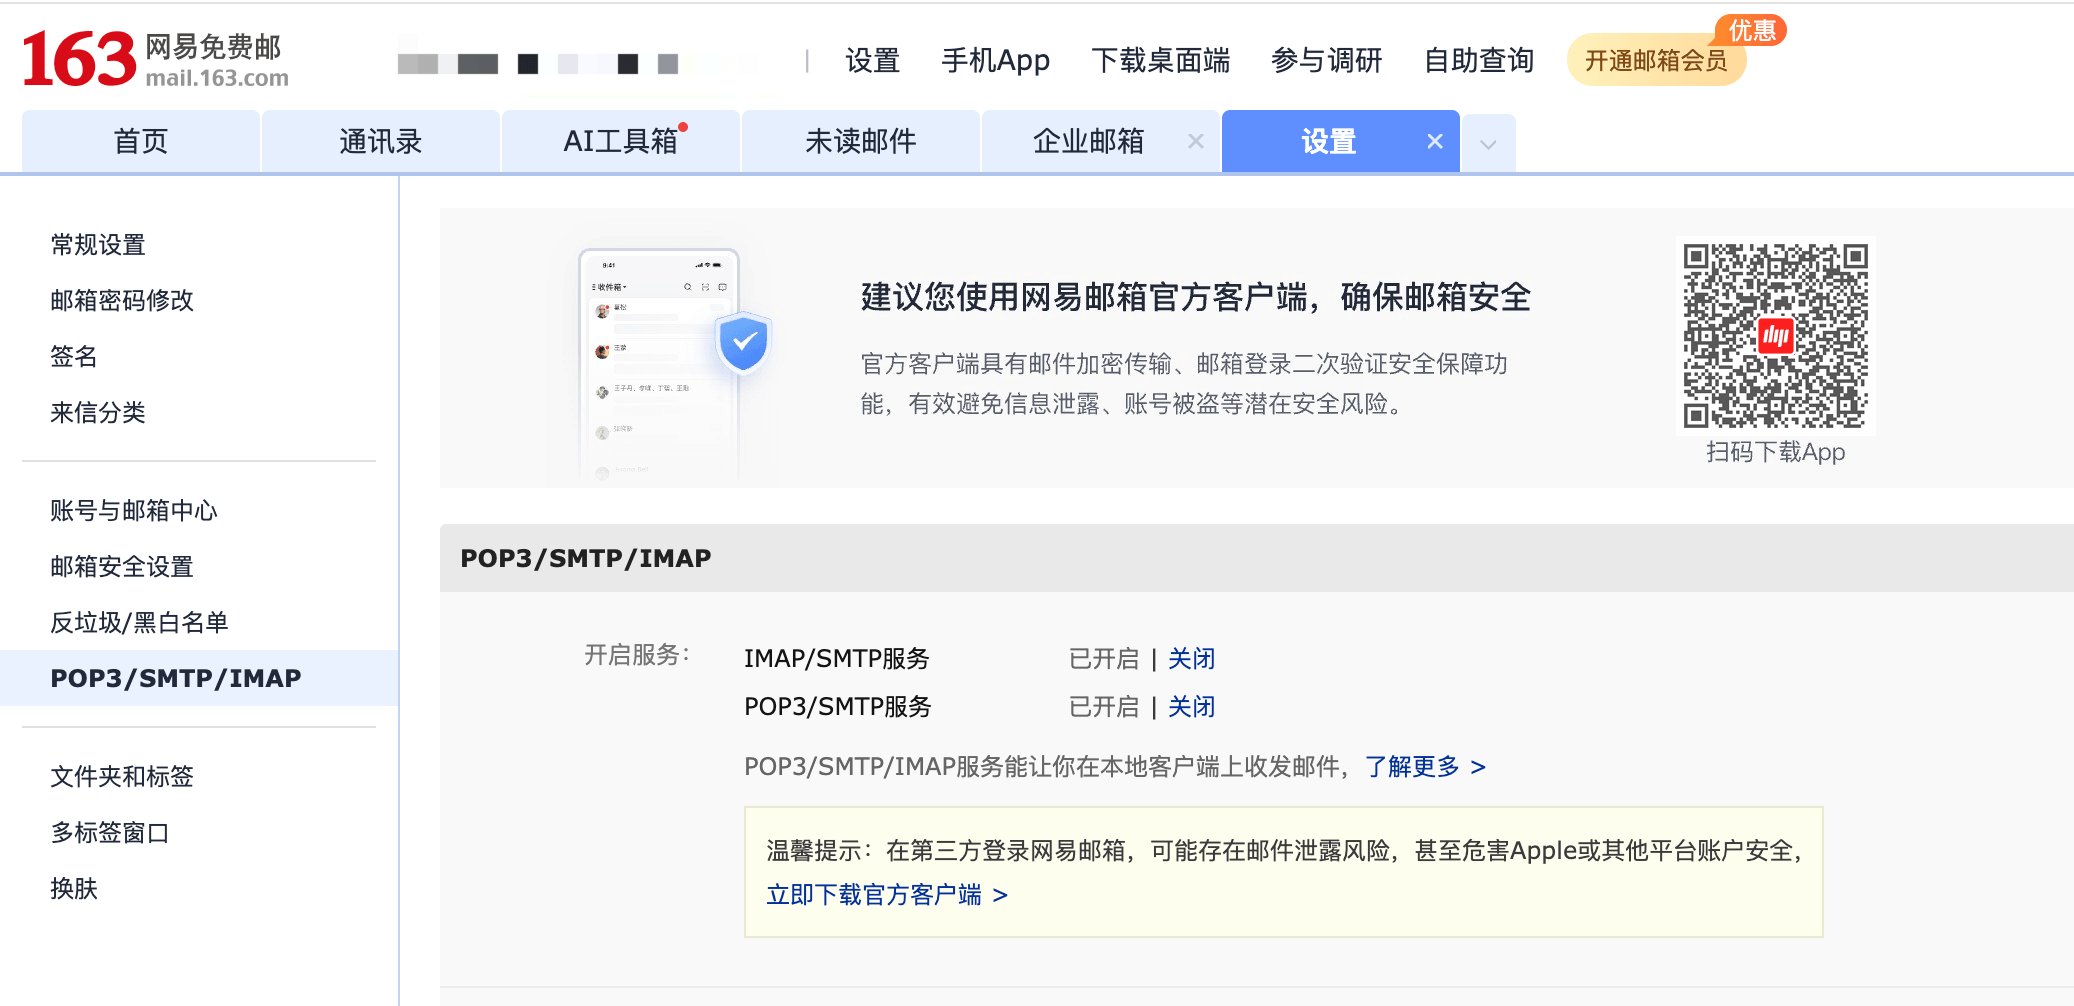Select 反垃圾/黑白名单
This screenshot has width=2074, height=1006.
(139, 623)
